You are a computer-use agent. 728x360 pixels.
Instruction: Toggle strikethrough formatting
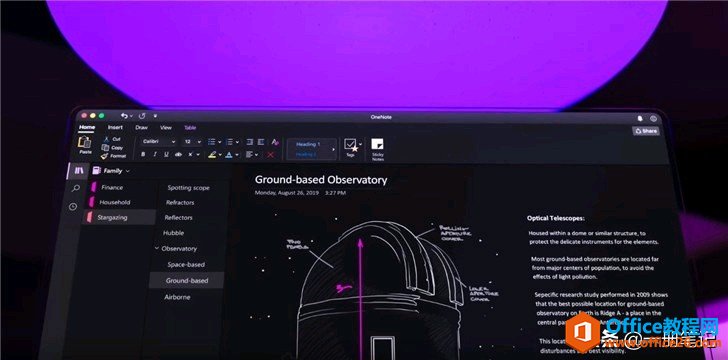coord(178,154)
